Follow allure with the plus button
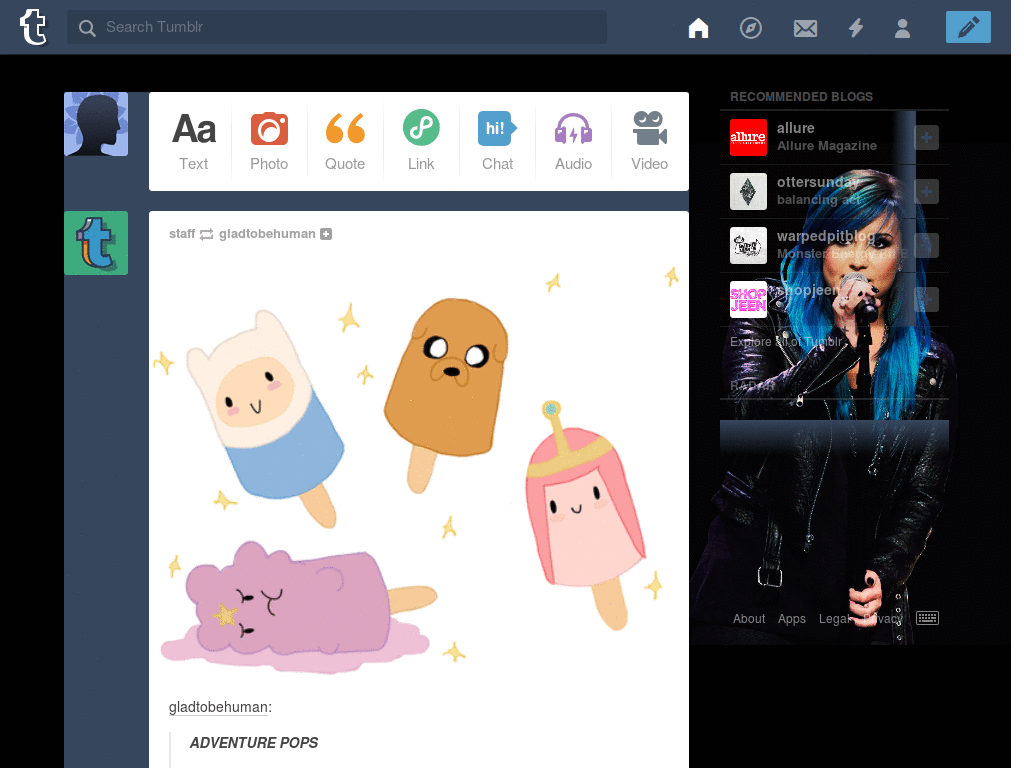 pos(926,138)
